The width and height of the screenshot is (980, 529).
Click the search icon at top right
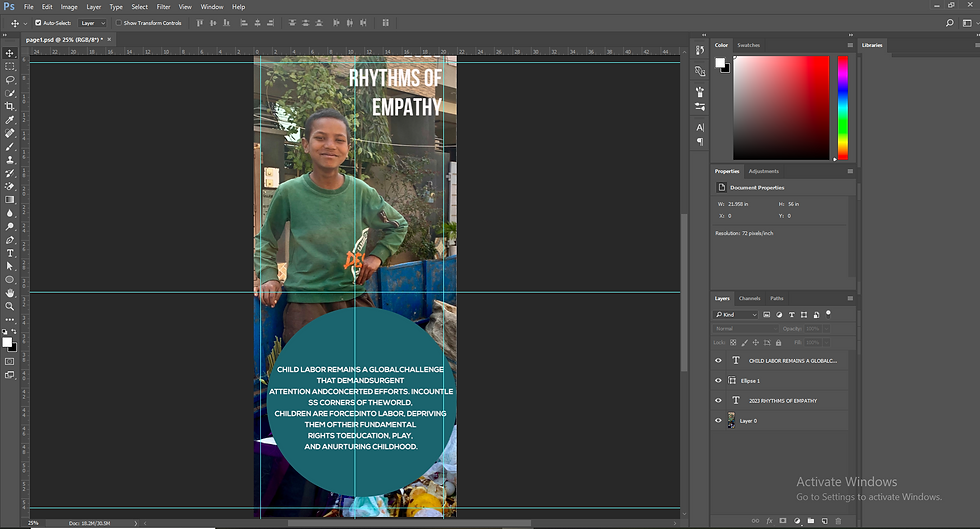[x=950, y=22]
